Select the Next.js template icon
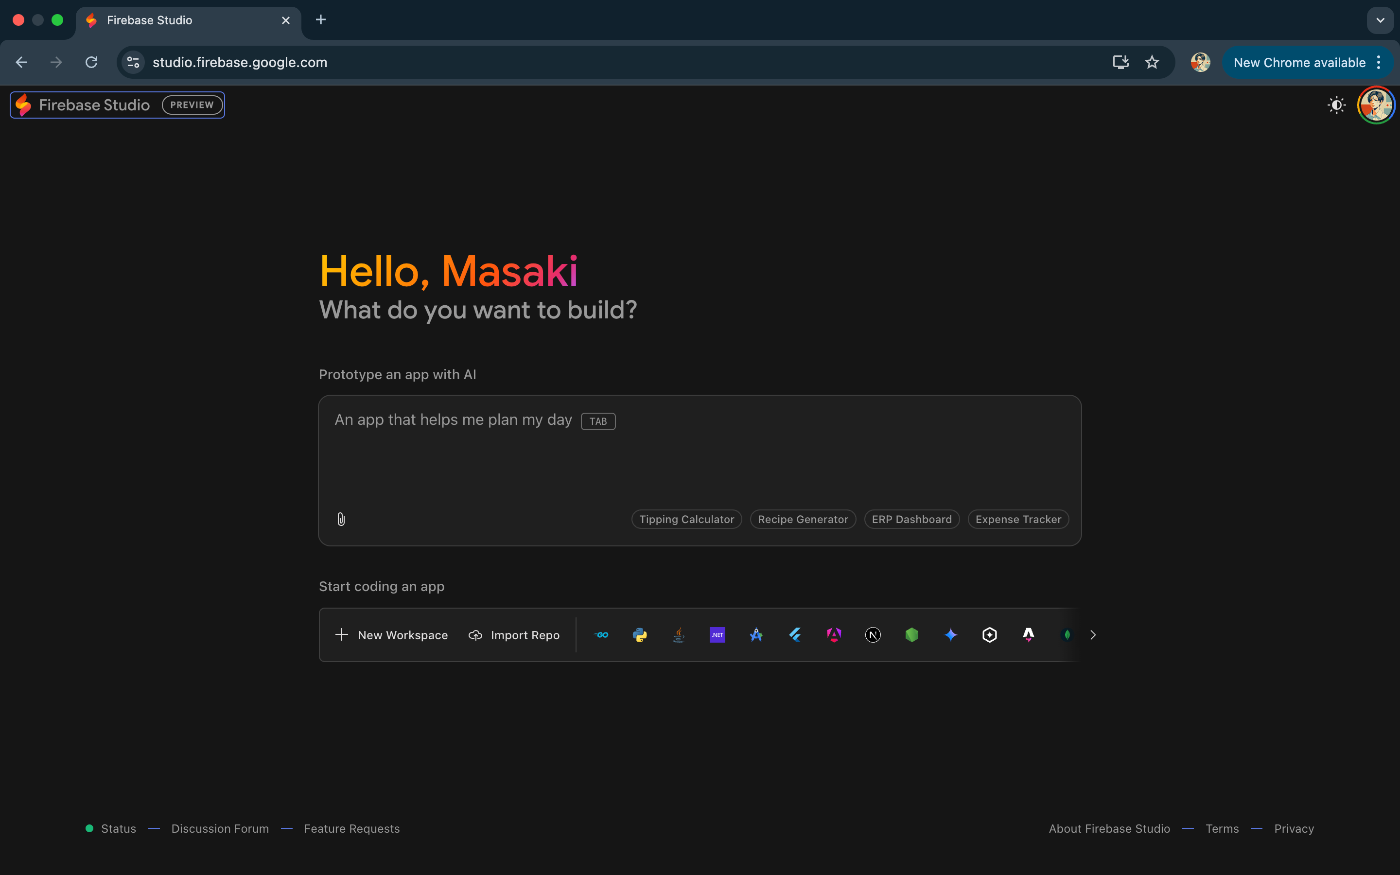 [x=873, y=635]
